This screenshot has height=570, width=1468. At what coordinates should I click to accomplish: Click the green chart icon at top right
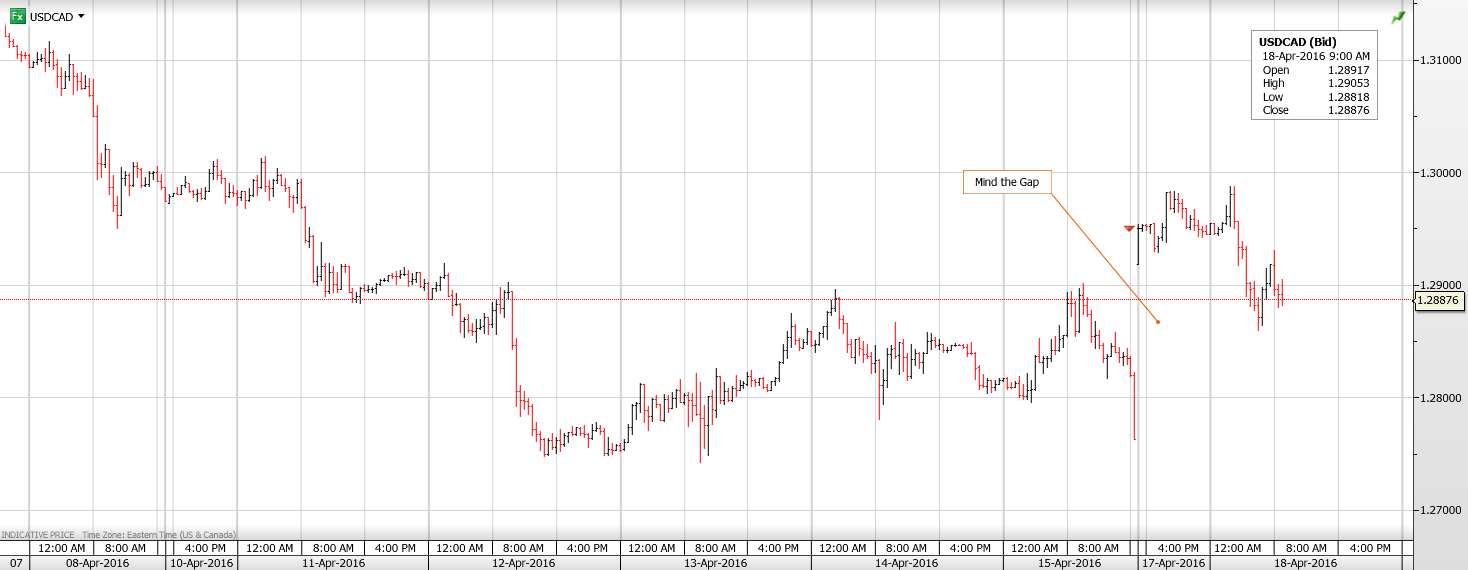[1397, 18]
